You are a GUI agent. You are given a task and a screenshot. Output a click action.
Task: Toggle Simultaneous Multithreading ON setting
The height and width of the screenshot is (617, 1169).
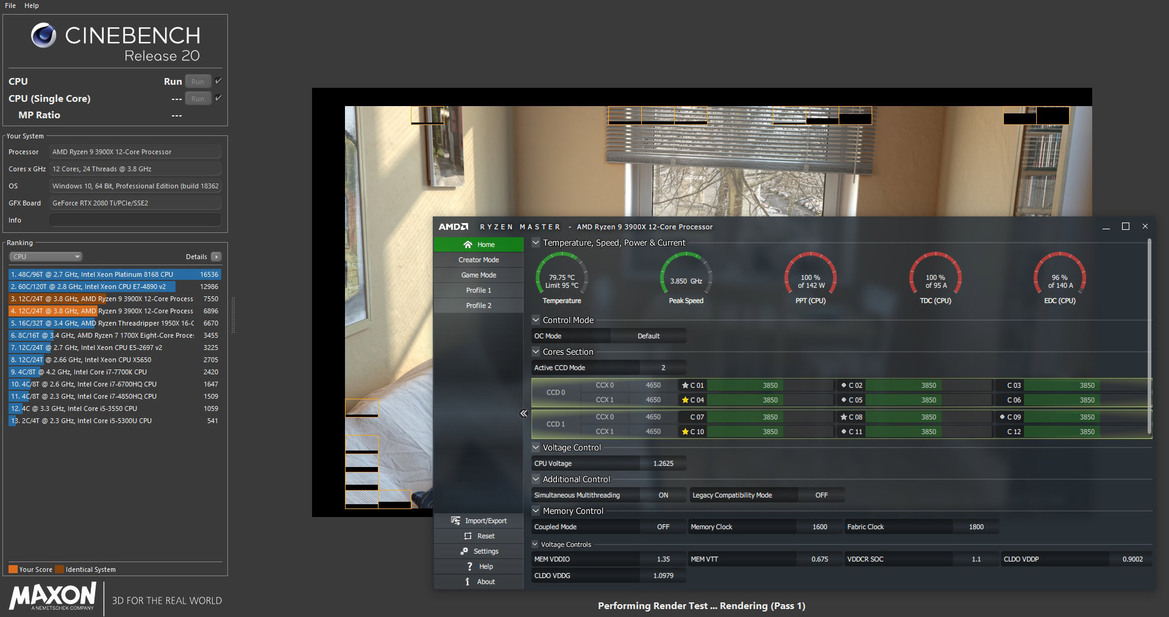[663, 495]
